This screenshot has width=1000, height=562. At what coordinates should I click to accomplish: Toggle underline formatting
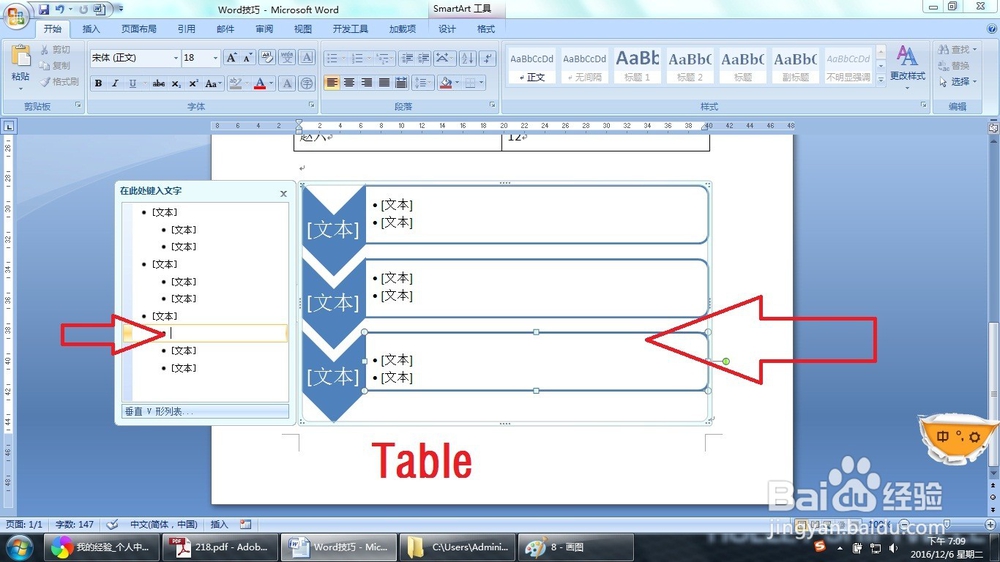(x=133, y=84)
